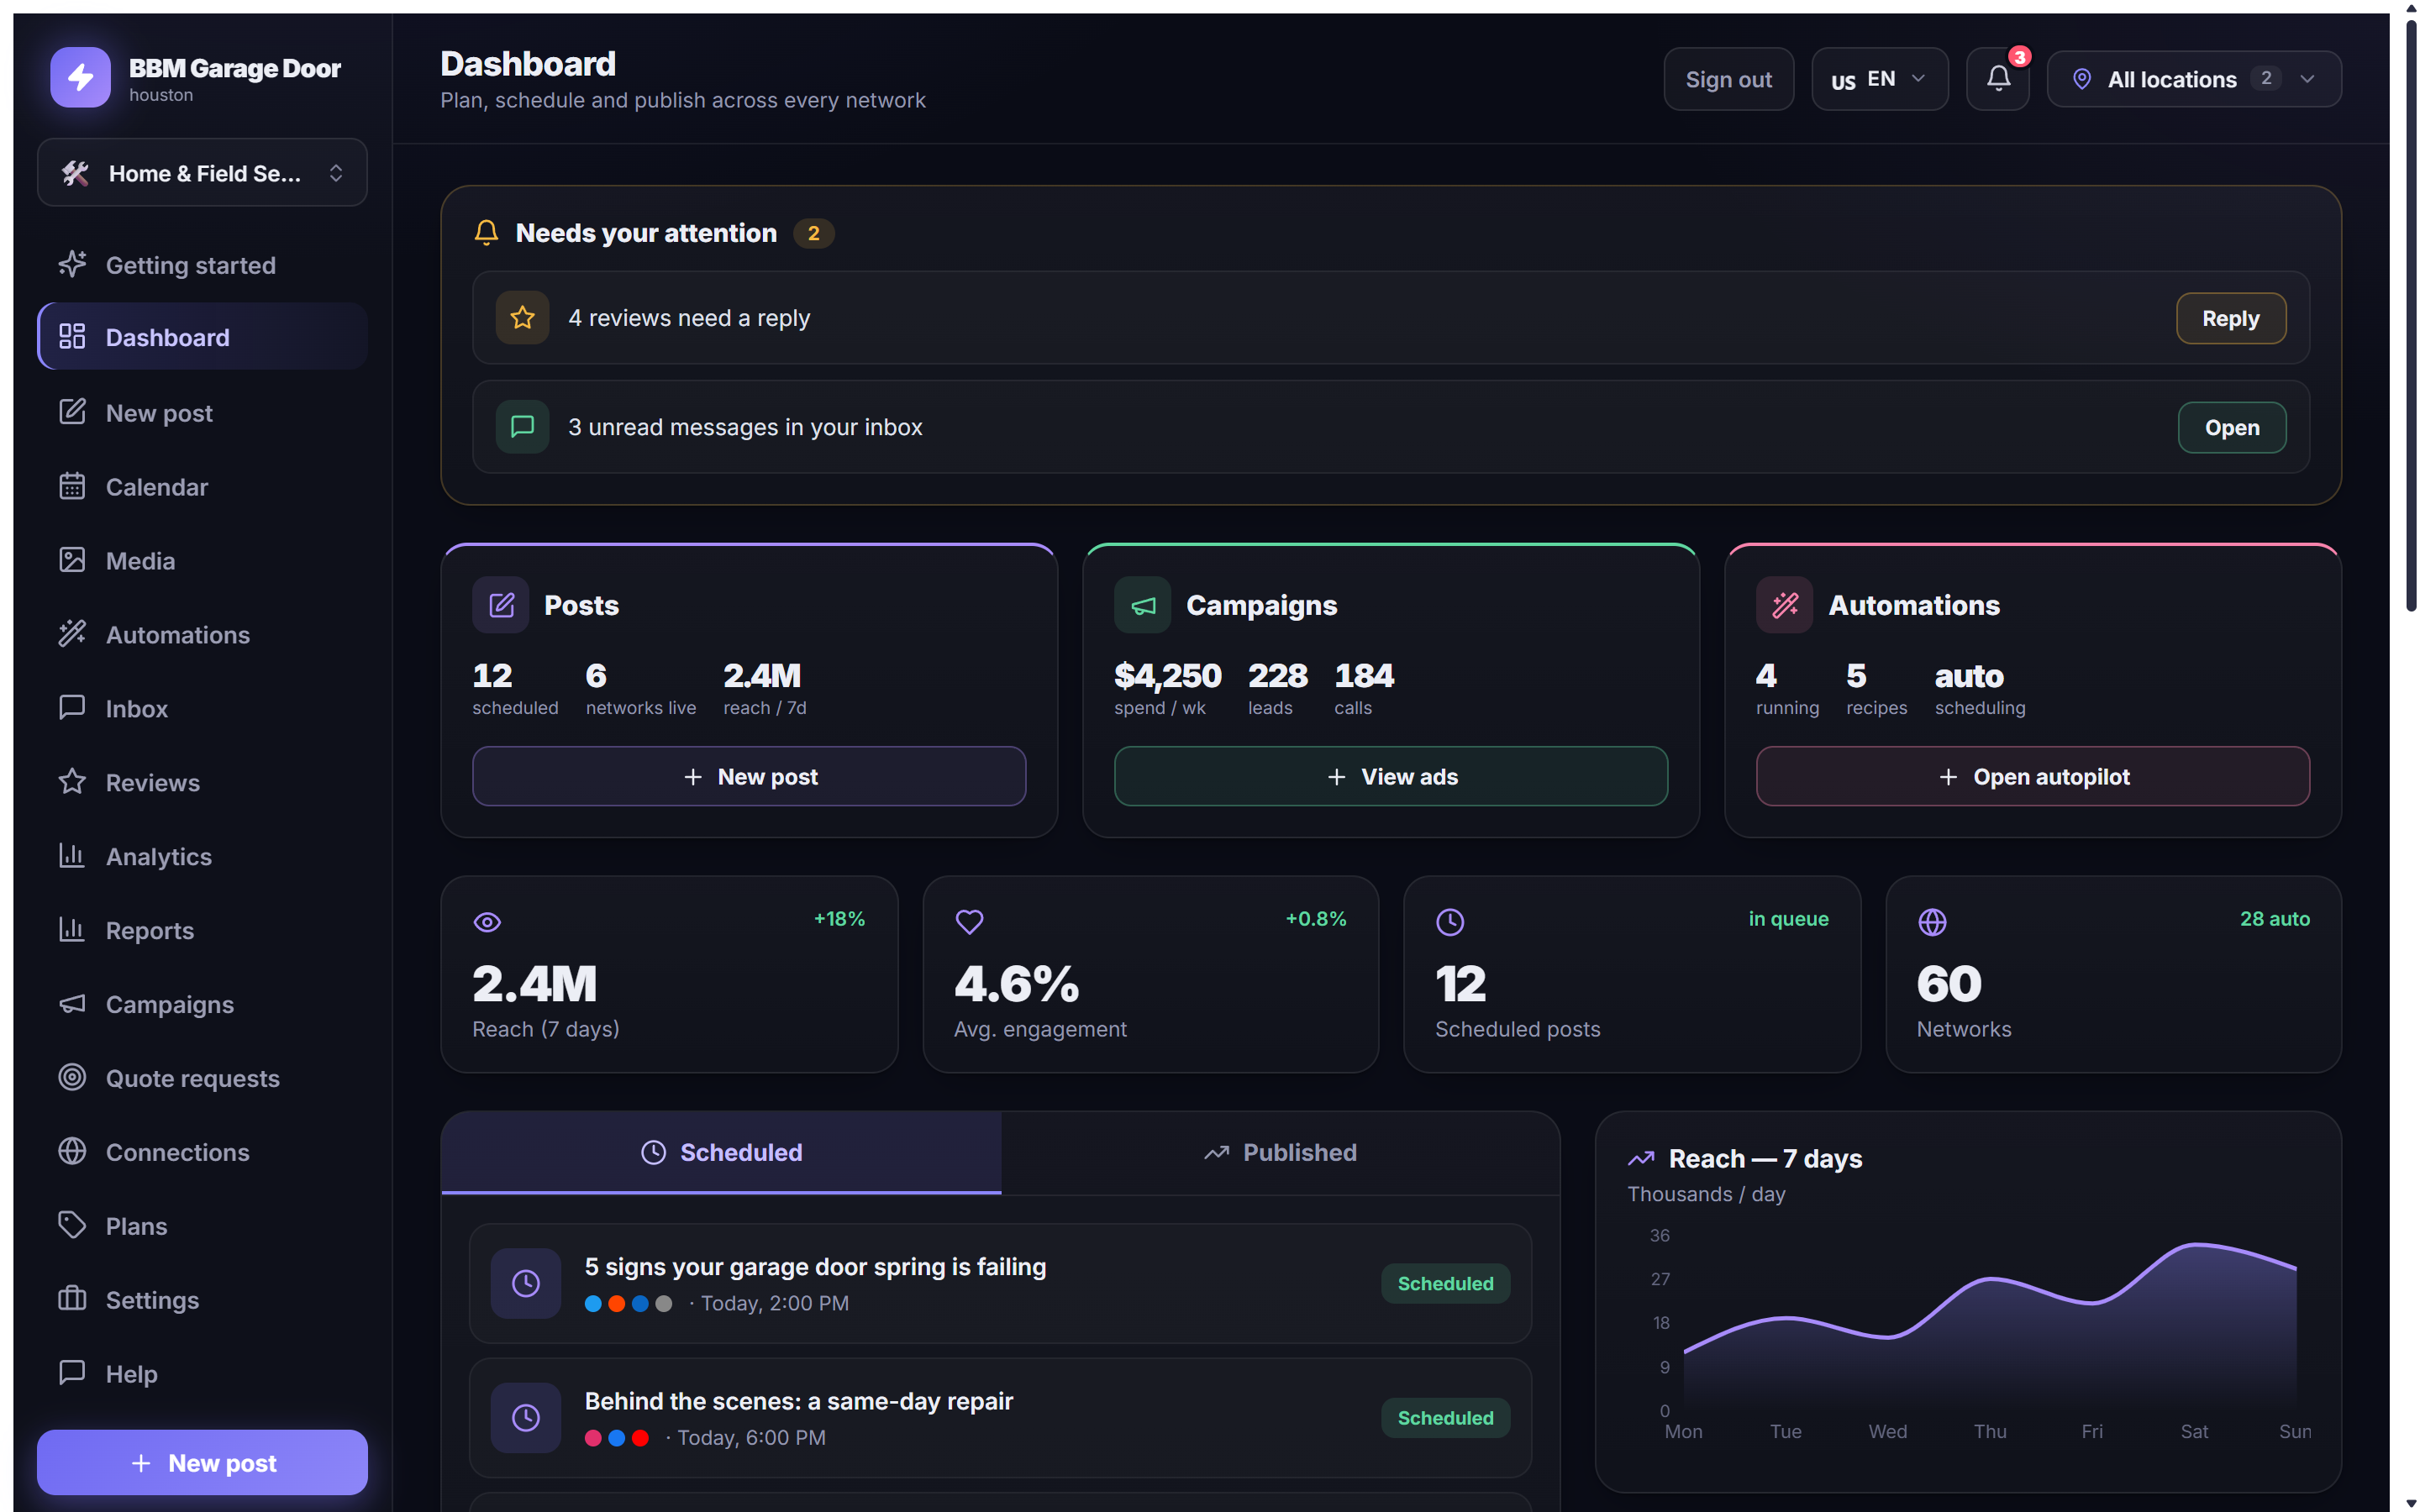This screenshot has width=2420, height=1512.
Task: Click the heart icon on Avg. engagement card
Action: (x=969, y=922)
